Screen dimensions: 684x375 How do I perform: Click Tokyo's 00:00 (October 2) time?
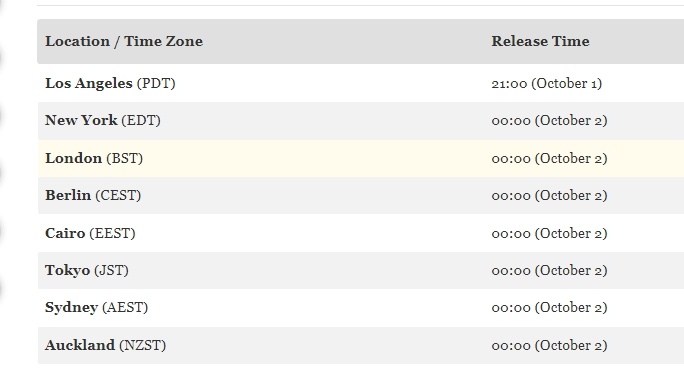549,270
